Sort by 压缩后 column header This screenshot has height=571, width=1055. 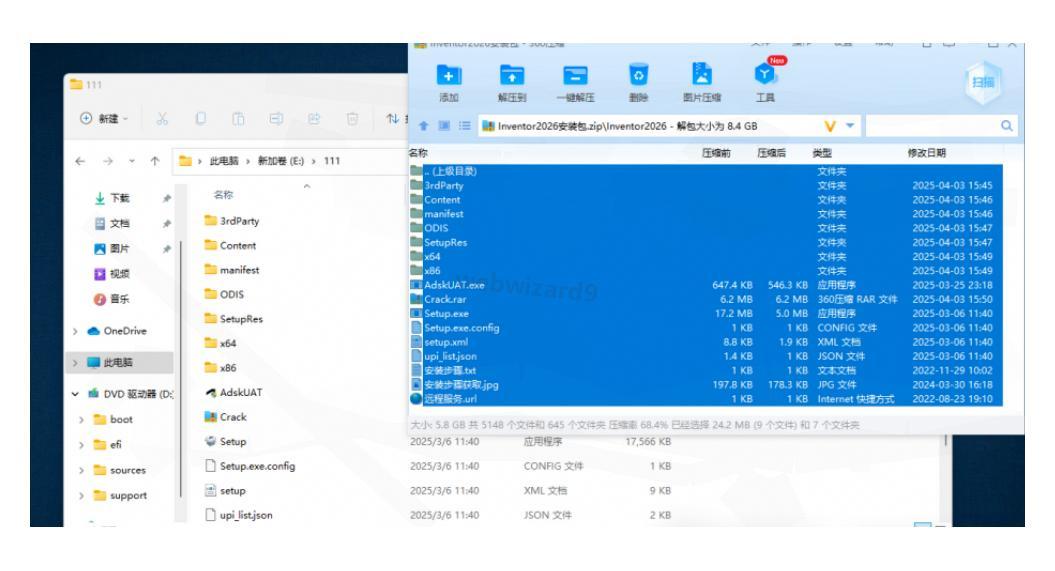(771, 153)
